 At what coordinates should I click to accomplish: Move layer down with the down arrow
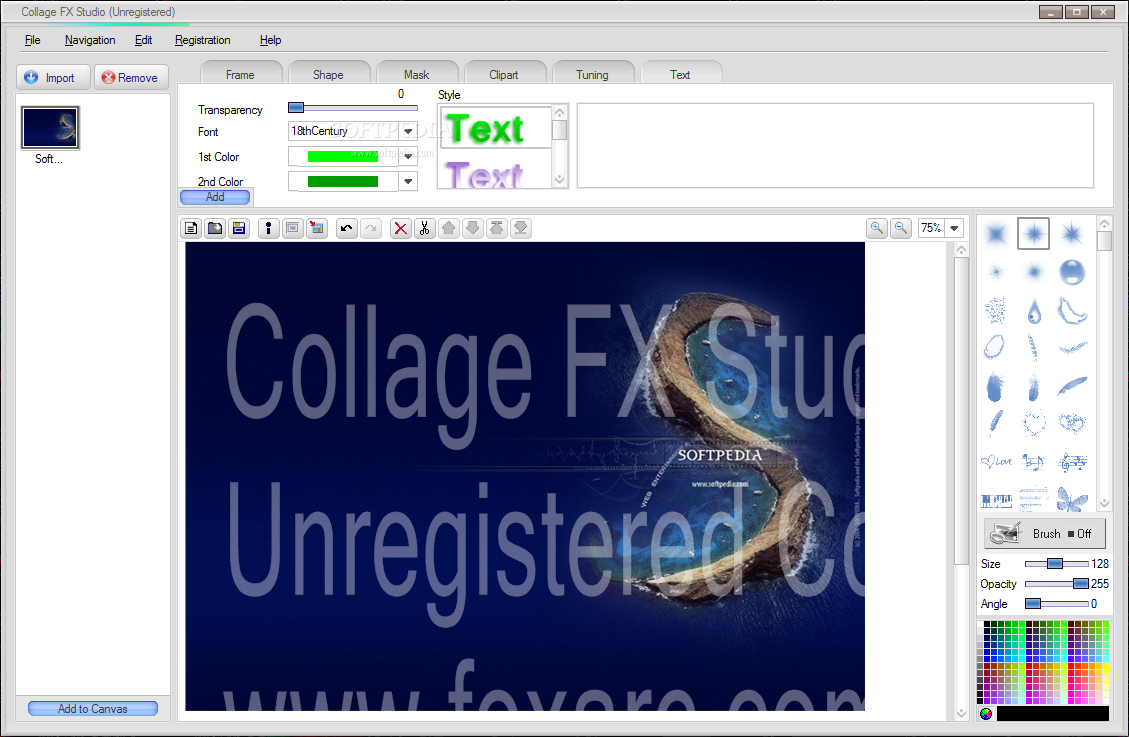click(x=473, y=228)
